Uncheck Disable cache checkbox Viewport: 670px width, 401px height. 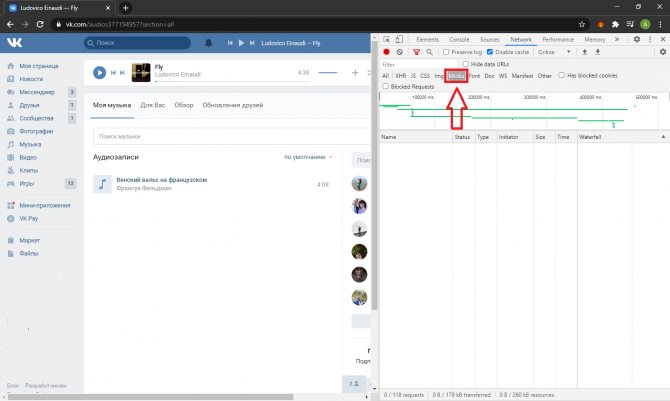(490, 52)
